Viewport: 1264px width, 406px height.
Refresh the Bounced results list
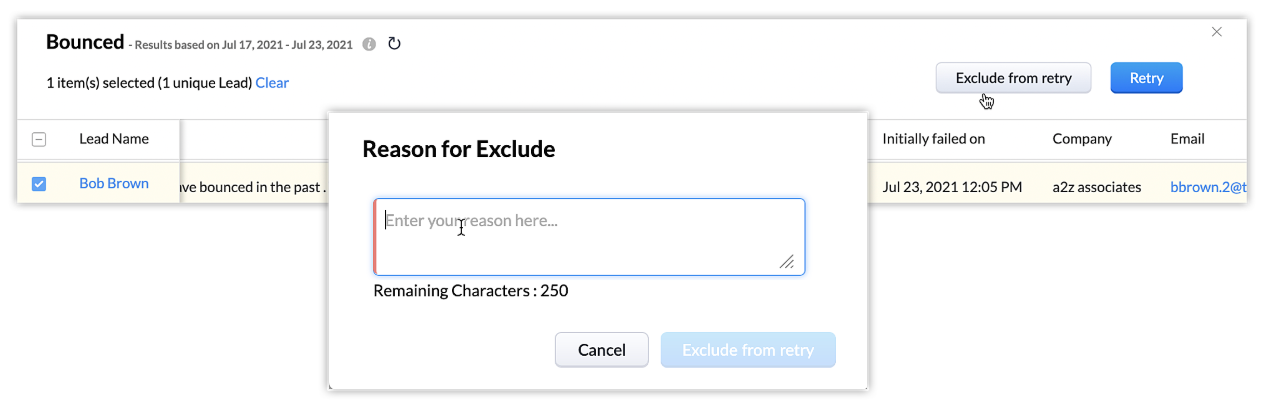394,44
